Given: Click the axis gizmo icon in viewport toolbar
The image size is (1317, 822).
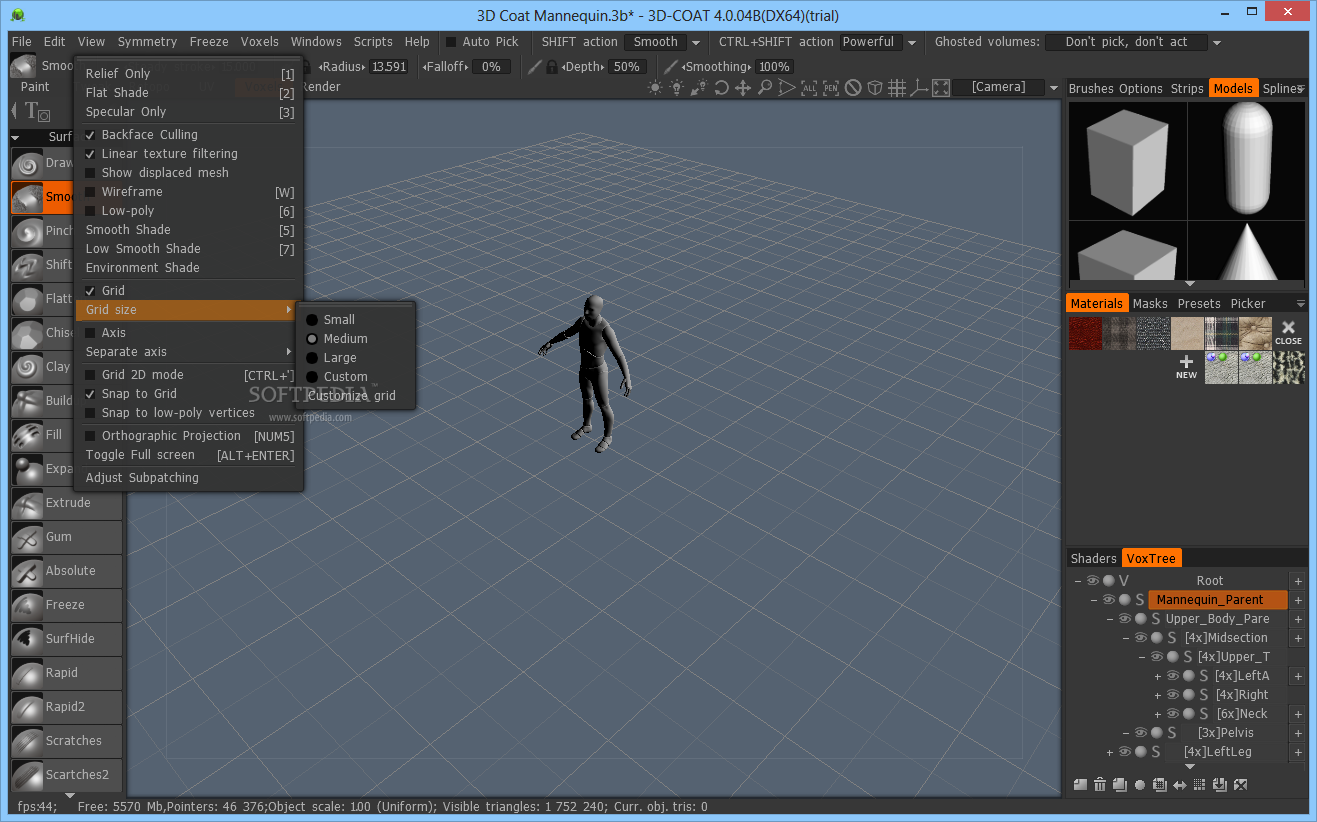Looking at the screenshot, I should click(x=919, y=88).
